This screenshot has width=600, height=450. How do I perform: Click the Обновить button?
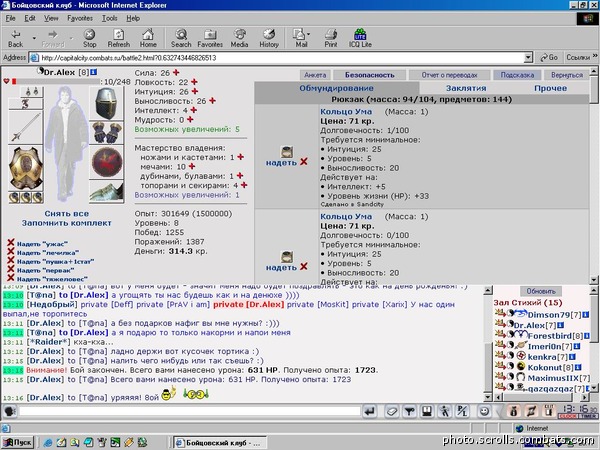click(x=540, y=291)
